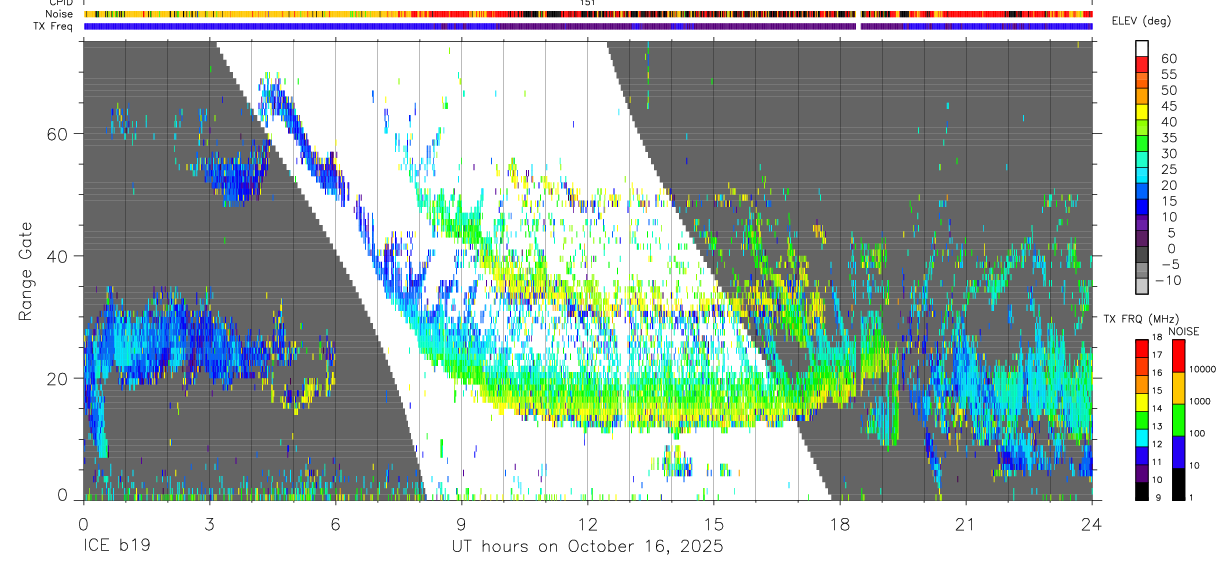Image resolution: width=1228 pixels, height=567 pixels.
Task: Click the blue 11–12 MHz TX FRQ segment
Action: click(x=1141, y=455)
